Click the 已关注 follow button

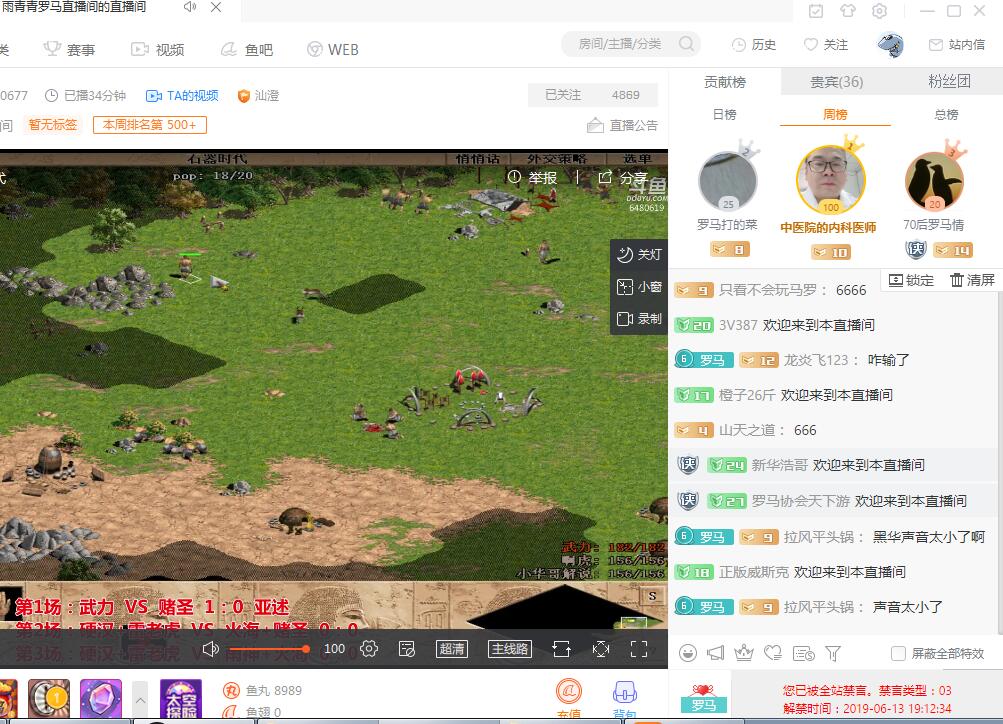pyautogui.click(x=562, y=95)
